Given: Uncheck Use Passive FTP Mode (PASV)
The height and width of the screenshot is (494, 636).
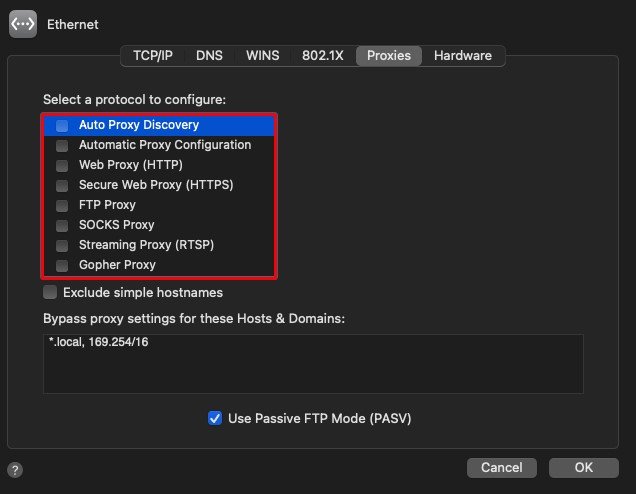Looking at the screenshot, I should [215, 418].
